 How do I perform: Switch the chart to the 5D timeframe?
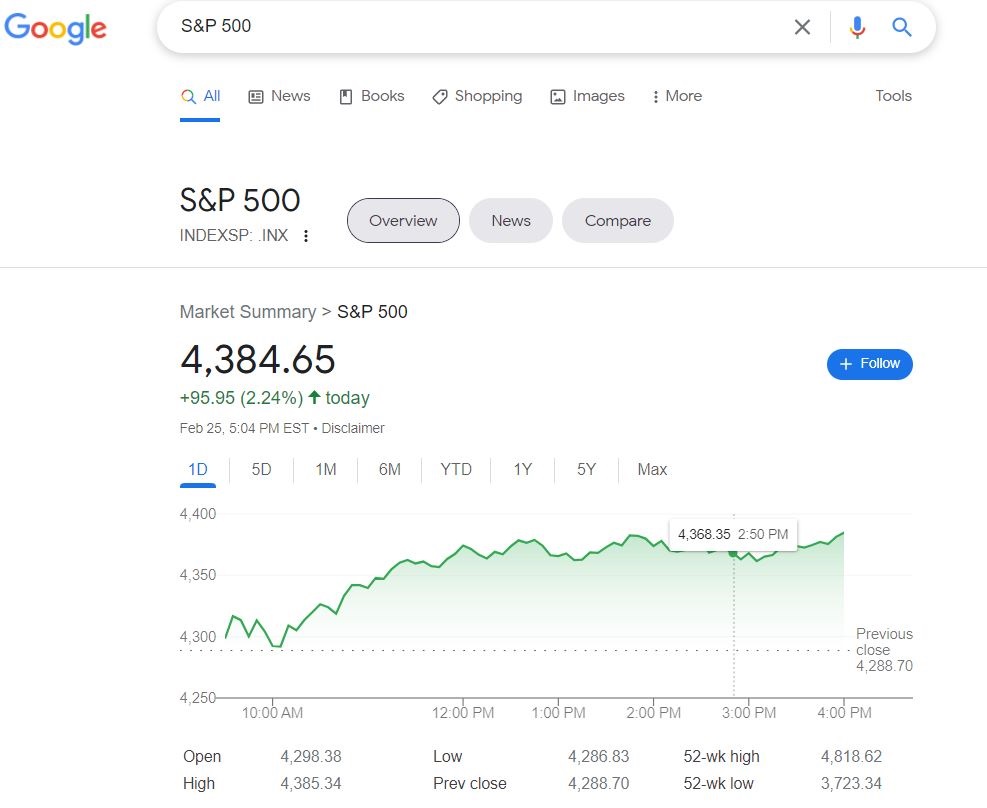pyautogui.click(x=261, y=469)
